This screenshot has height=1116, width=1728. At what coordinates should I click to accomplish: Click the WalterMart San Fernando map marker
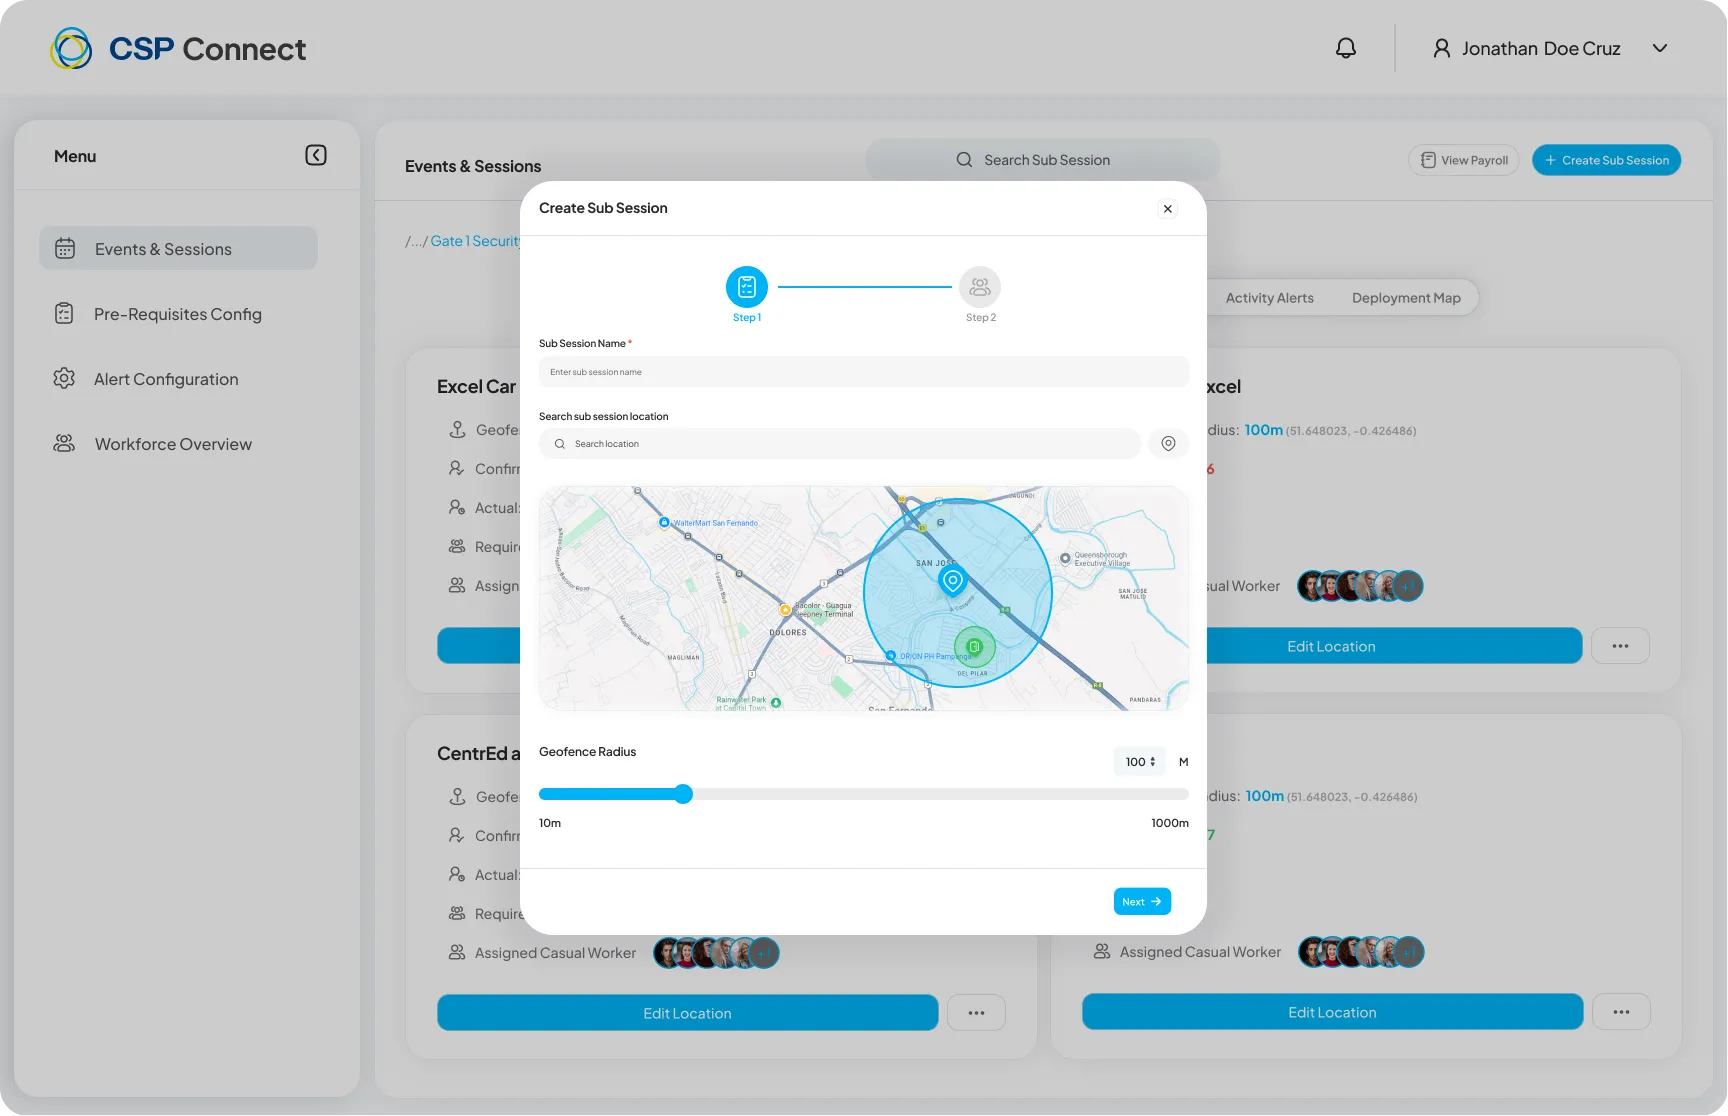[664, 523]
